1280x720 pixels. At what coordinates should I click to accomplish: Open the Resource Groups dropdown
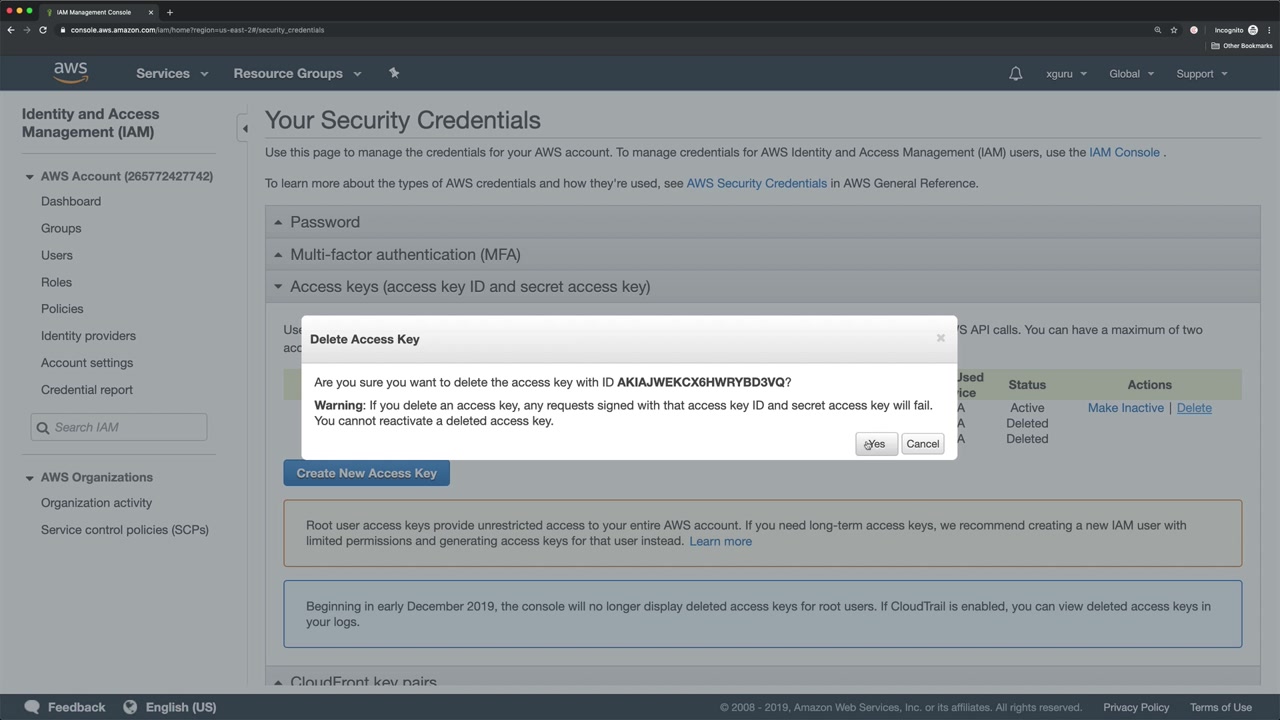point(297,74)
